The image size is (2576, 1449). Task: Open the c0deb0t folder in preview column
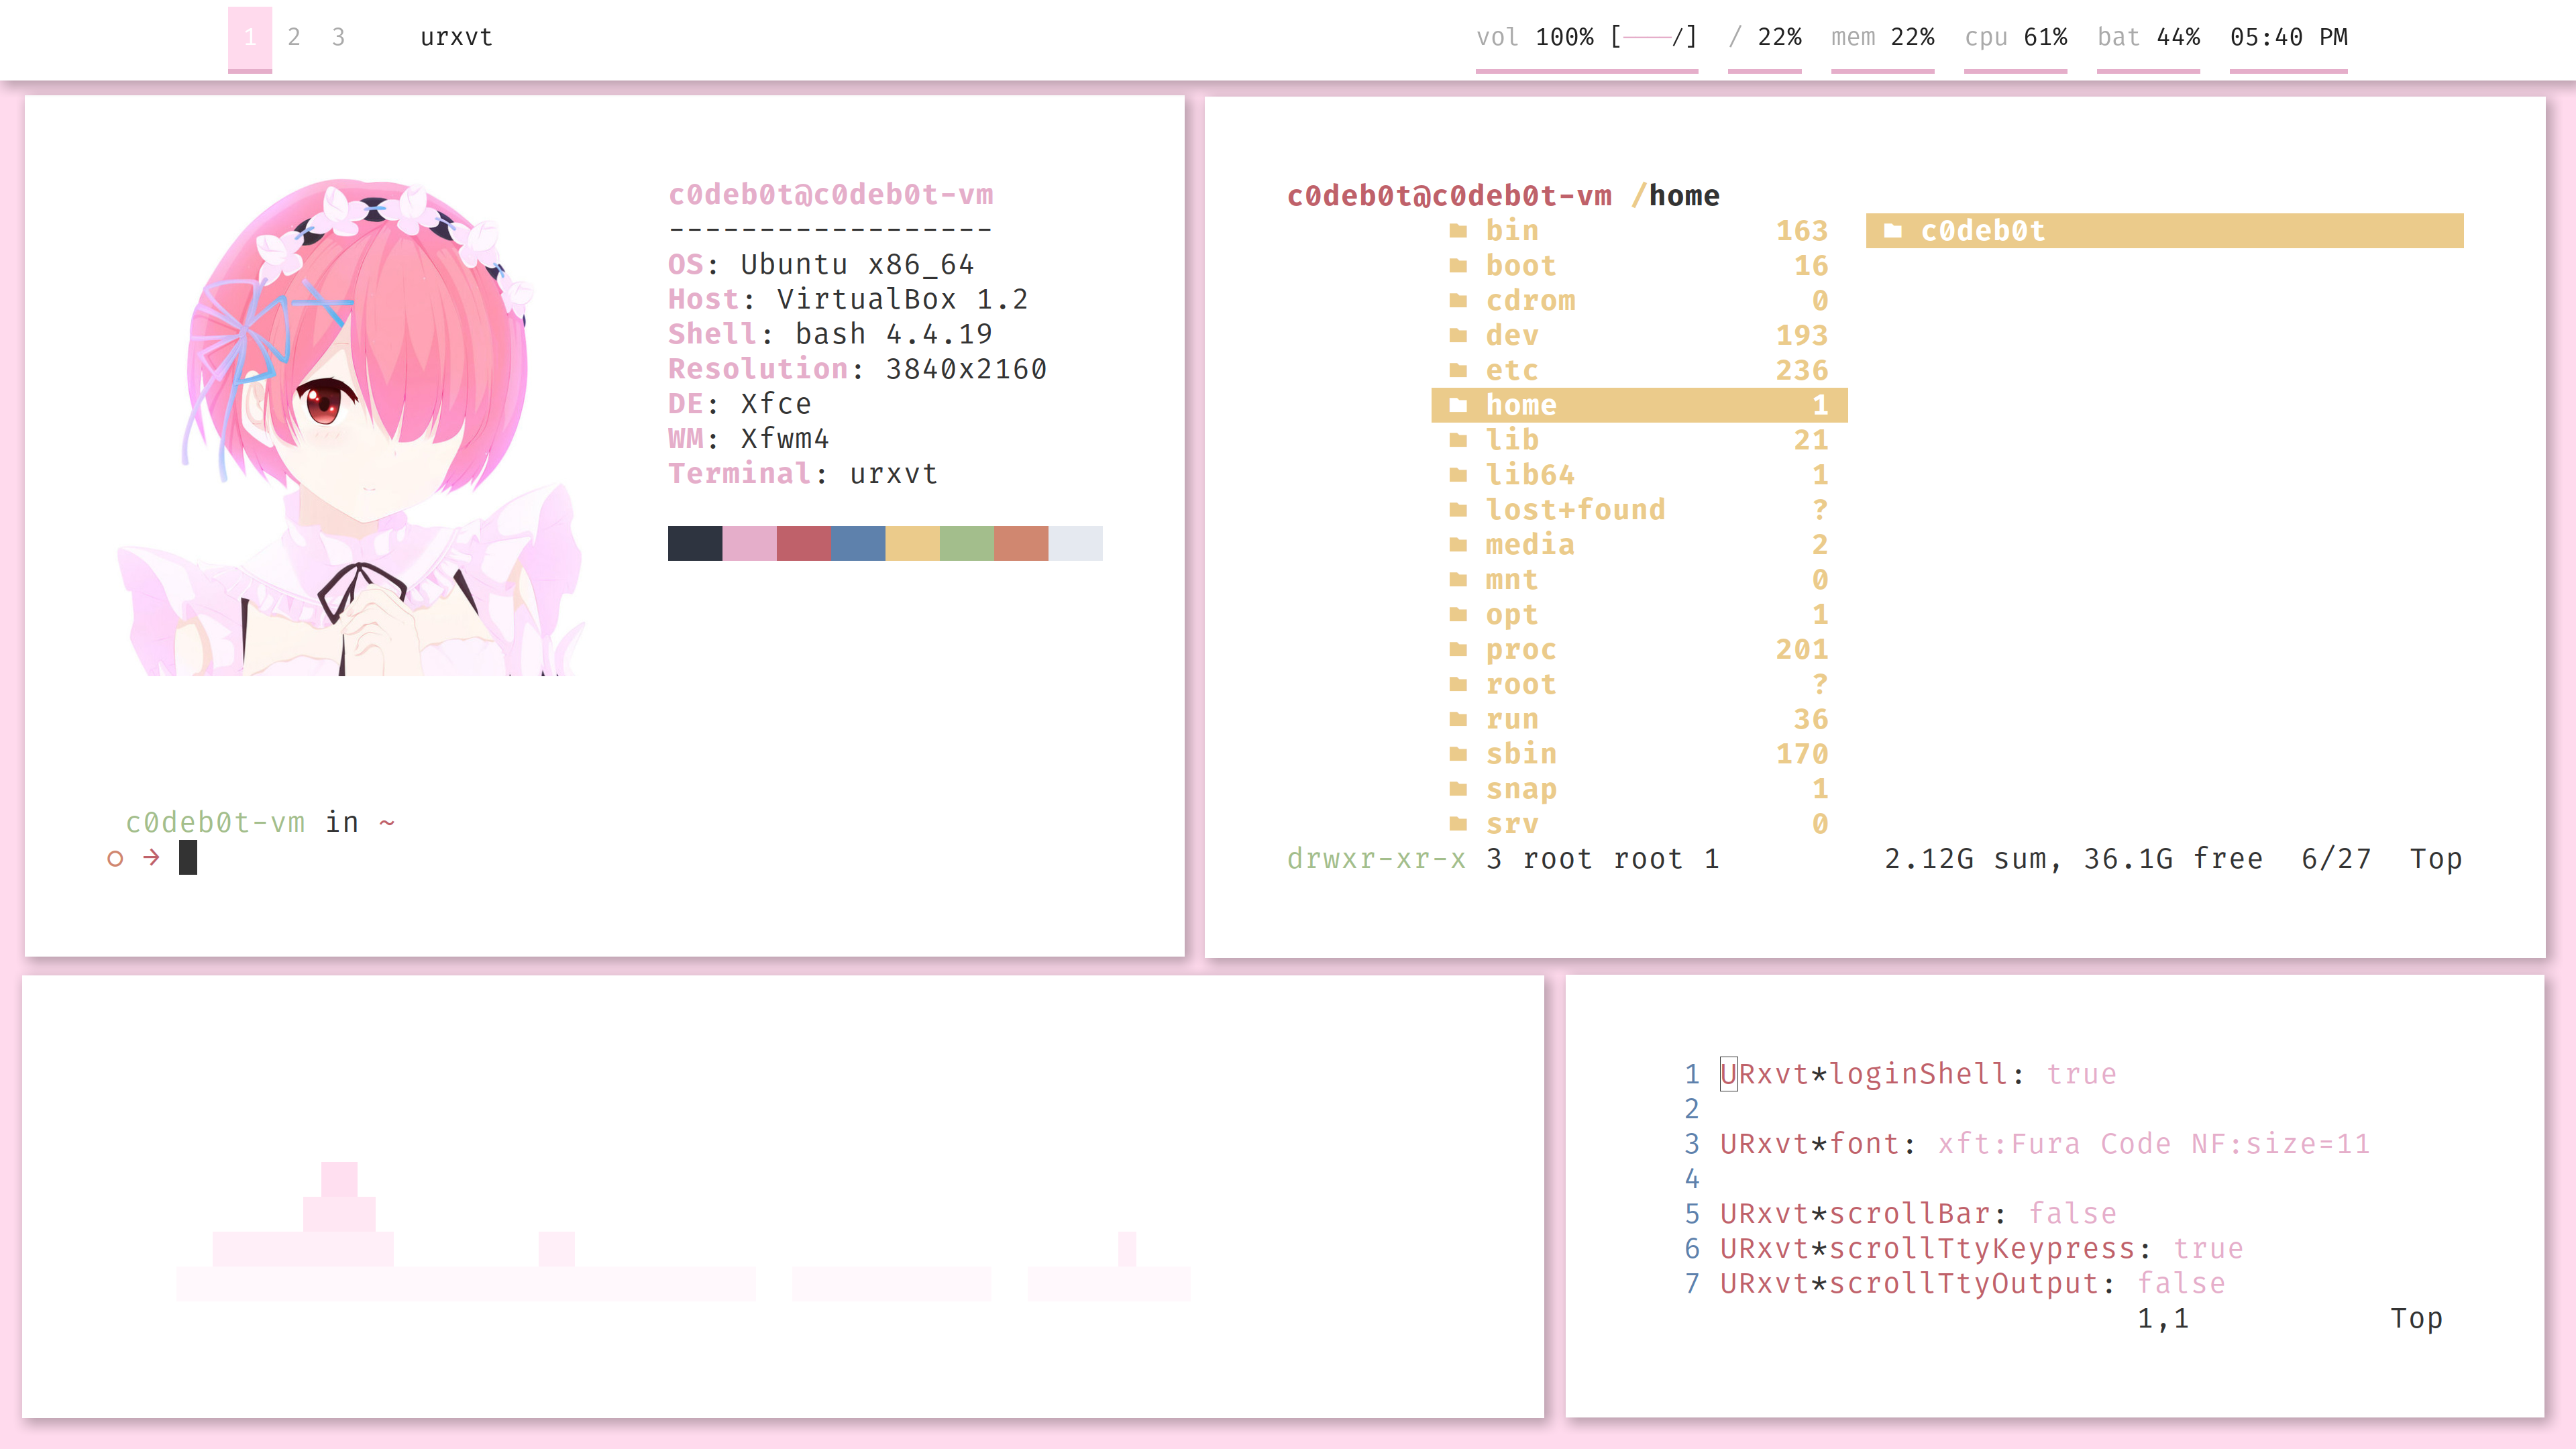1982,231
